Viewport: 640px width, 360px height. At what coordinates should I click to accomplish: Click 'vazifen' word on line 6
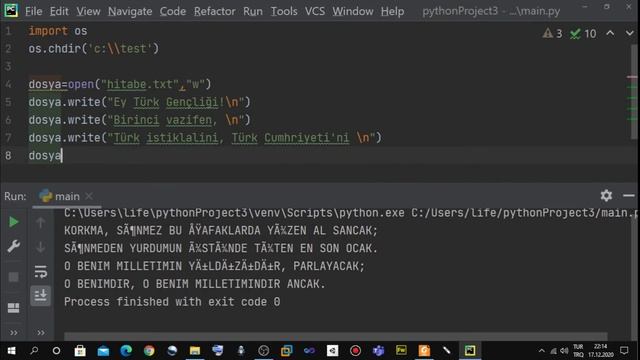[x=189, y=120]
